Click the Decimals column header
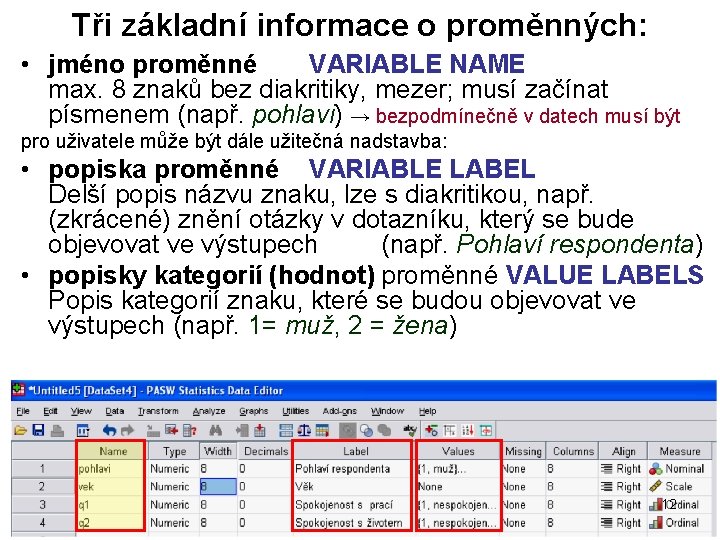 point(265,451)
